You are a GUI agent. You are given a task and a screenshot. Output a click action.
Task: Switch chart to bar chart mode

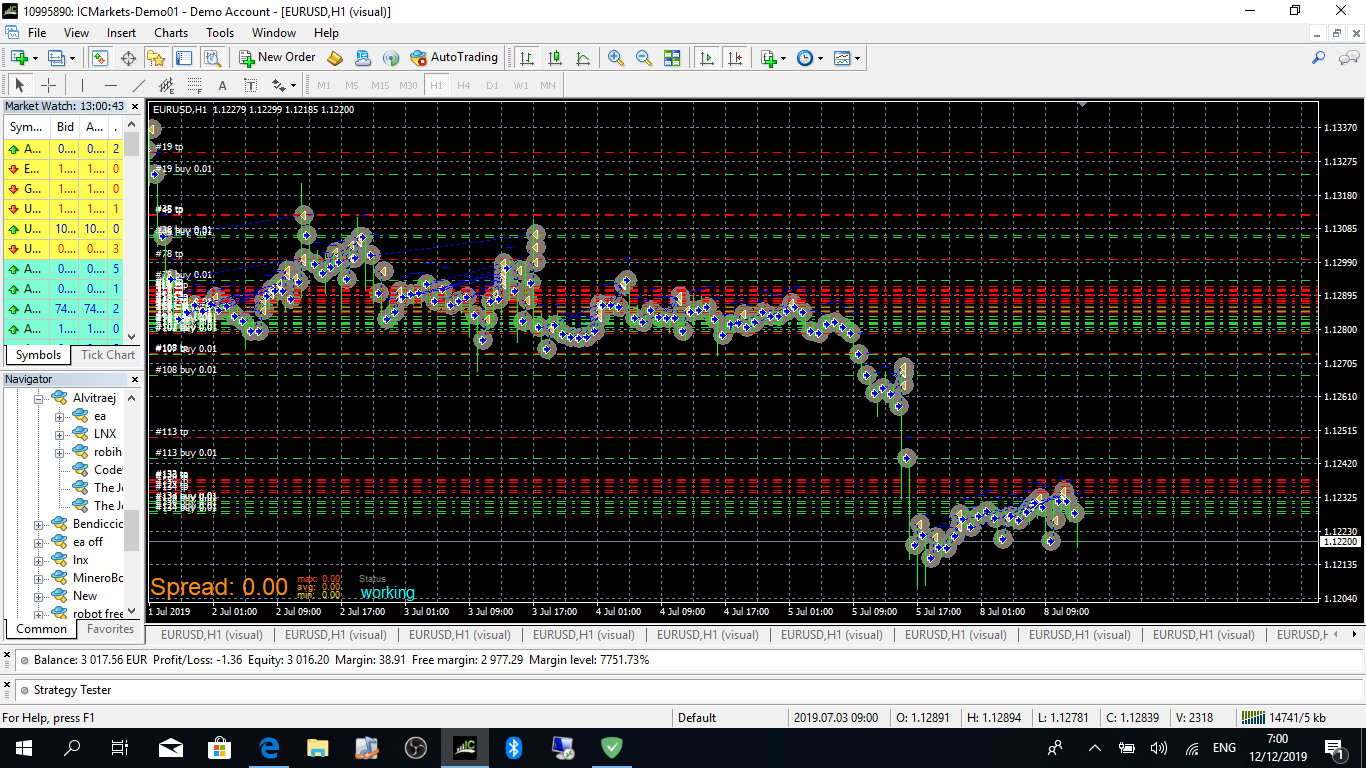pyautogui.click(x=527, y=58)
